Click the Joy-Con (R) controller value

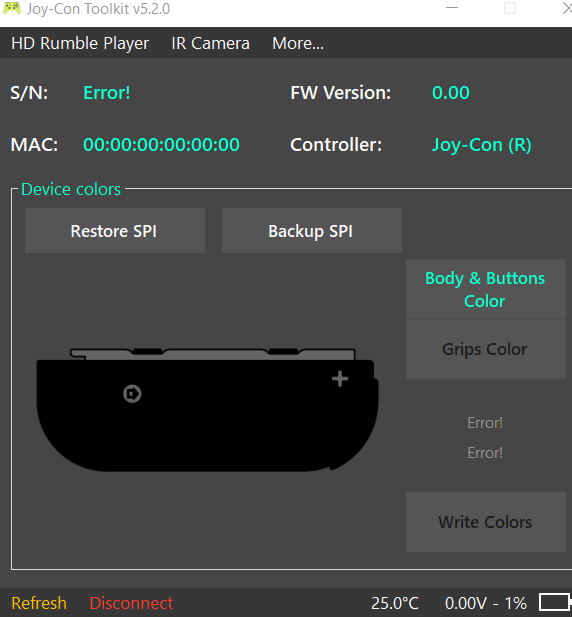coord(482,145)
